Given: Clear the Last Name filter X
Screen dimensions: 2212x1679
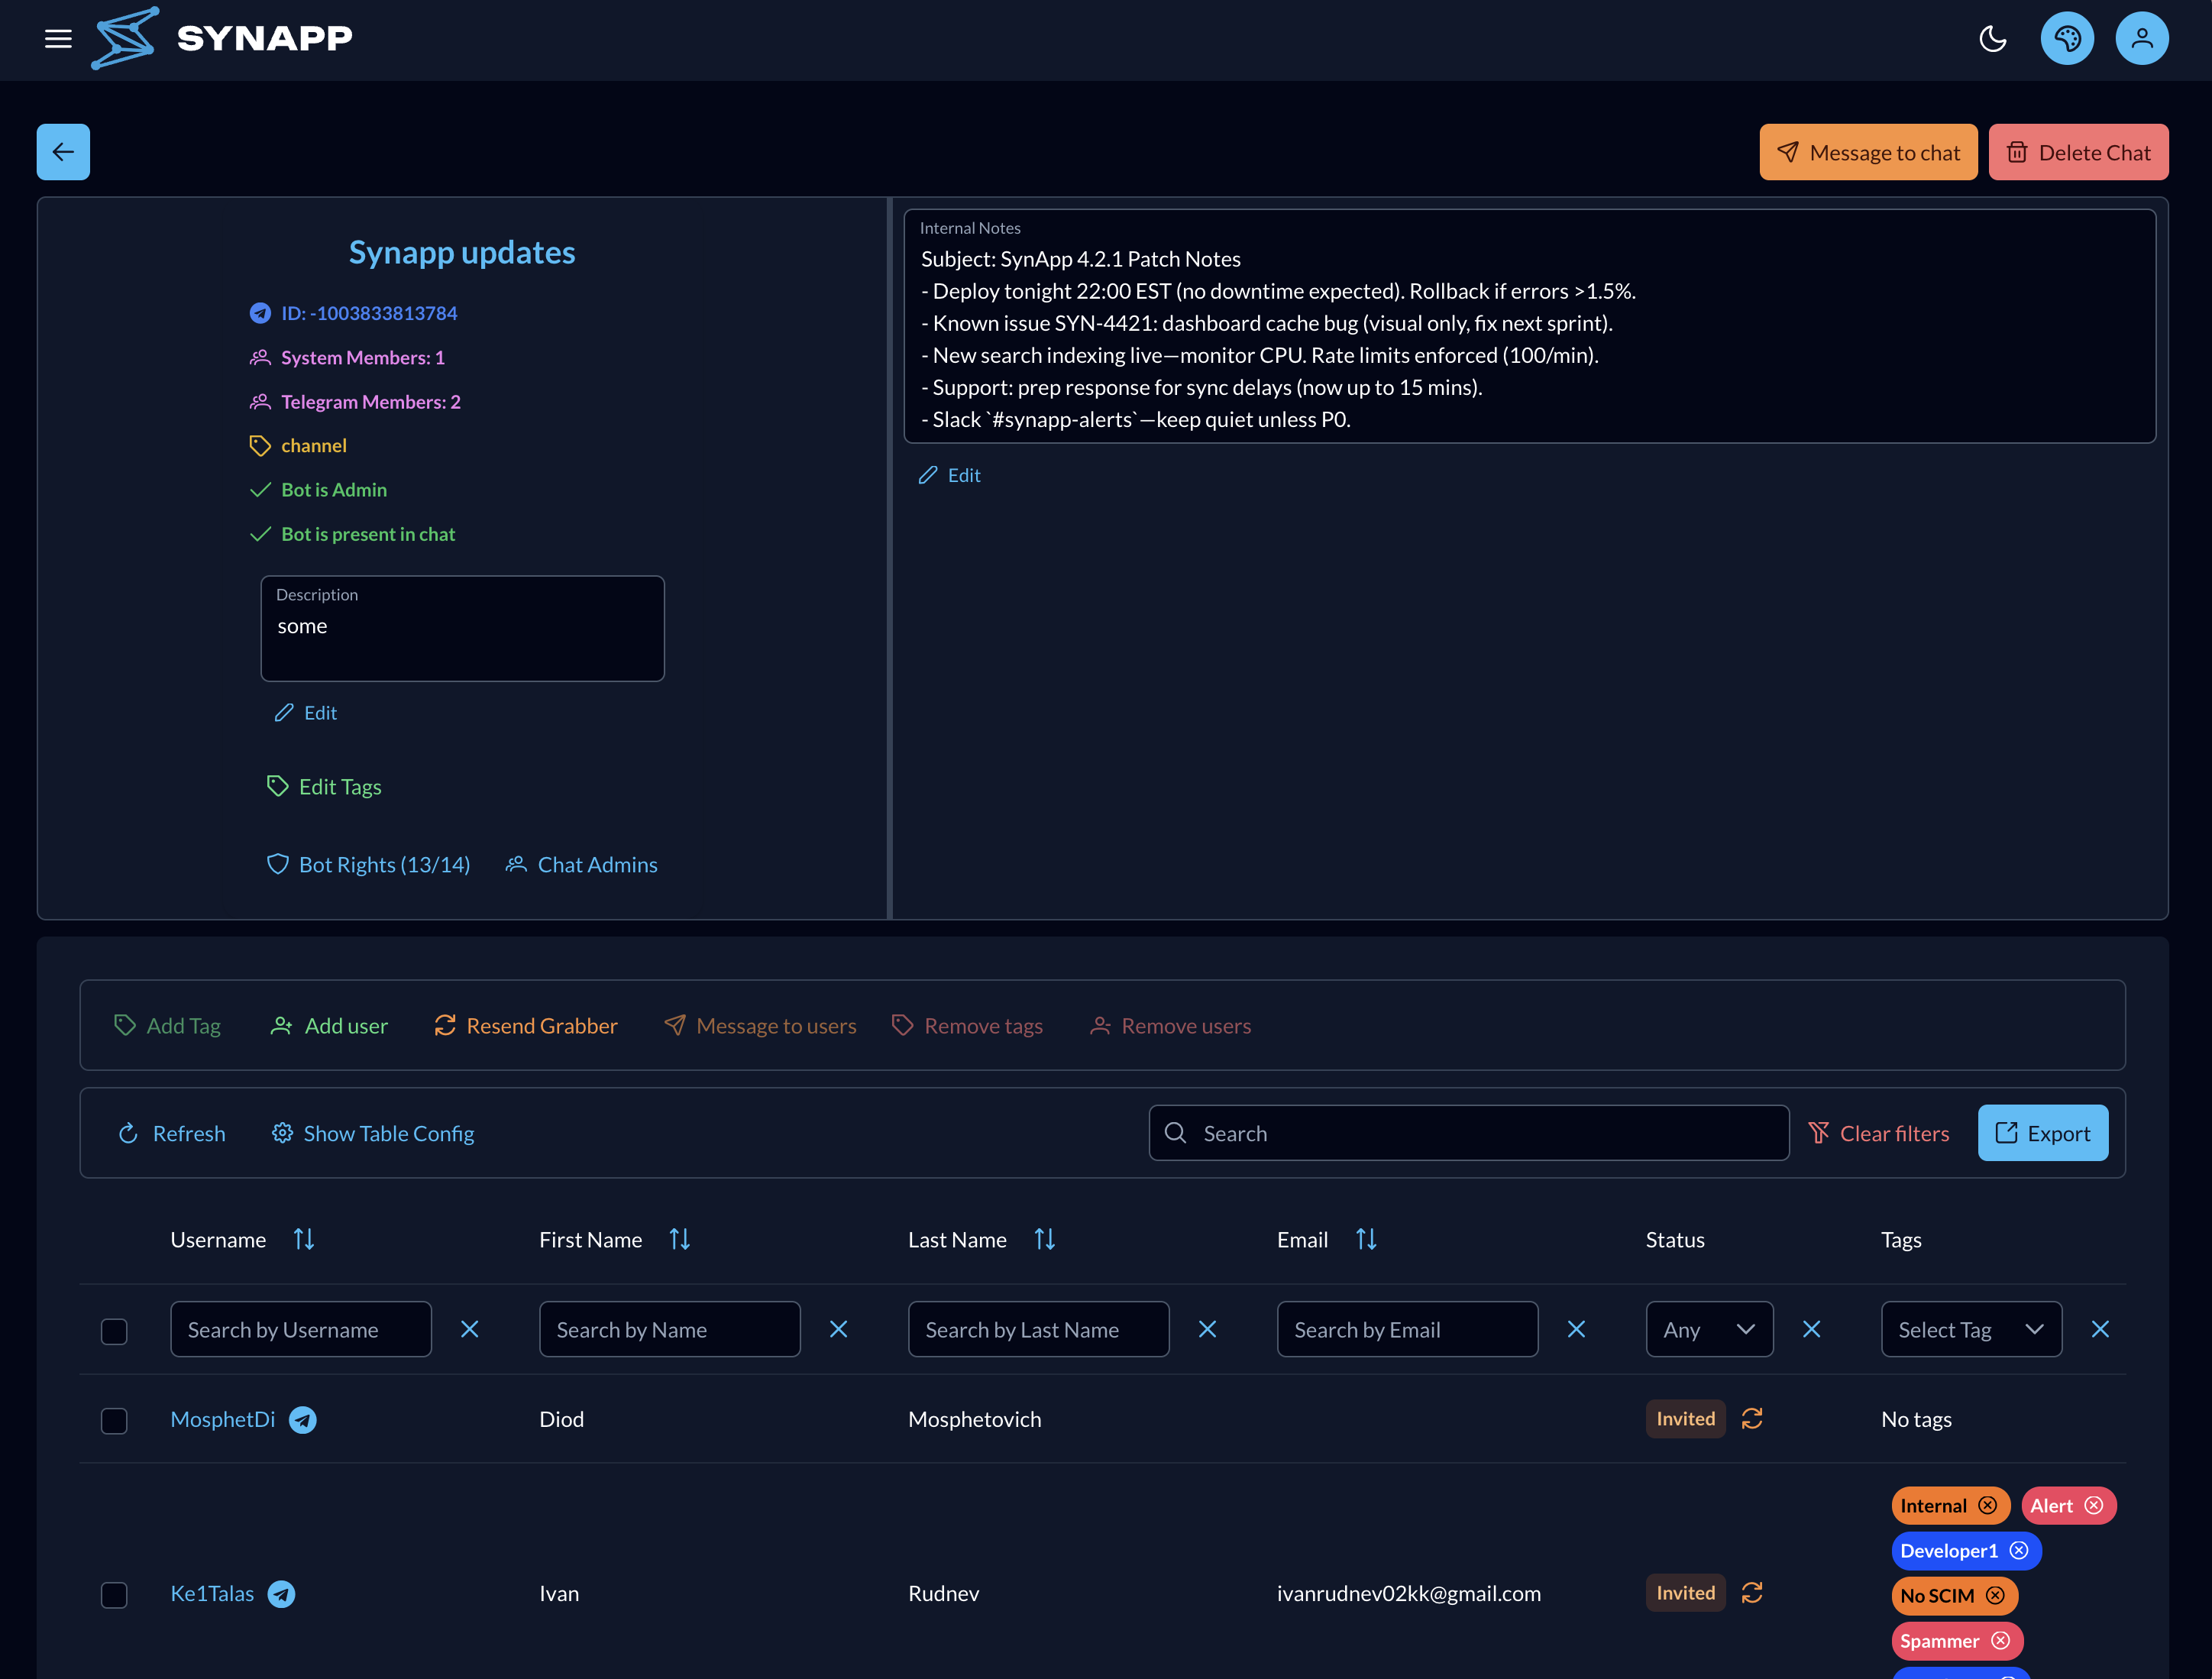Looking at the screenshot, I should (1207, 1329).
